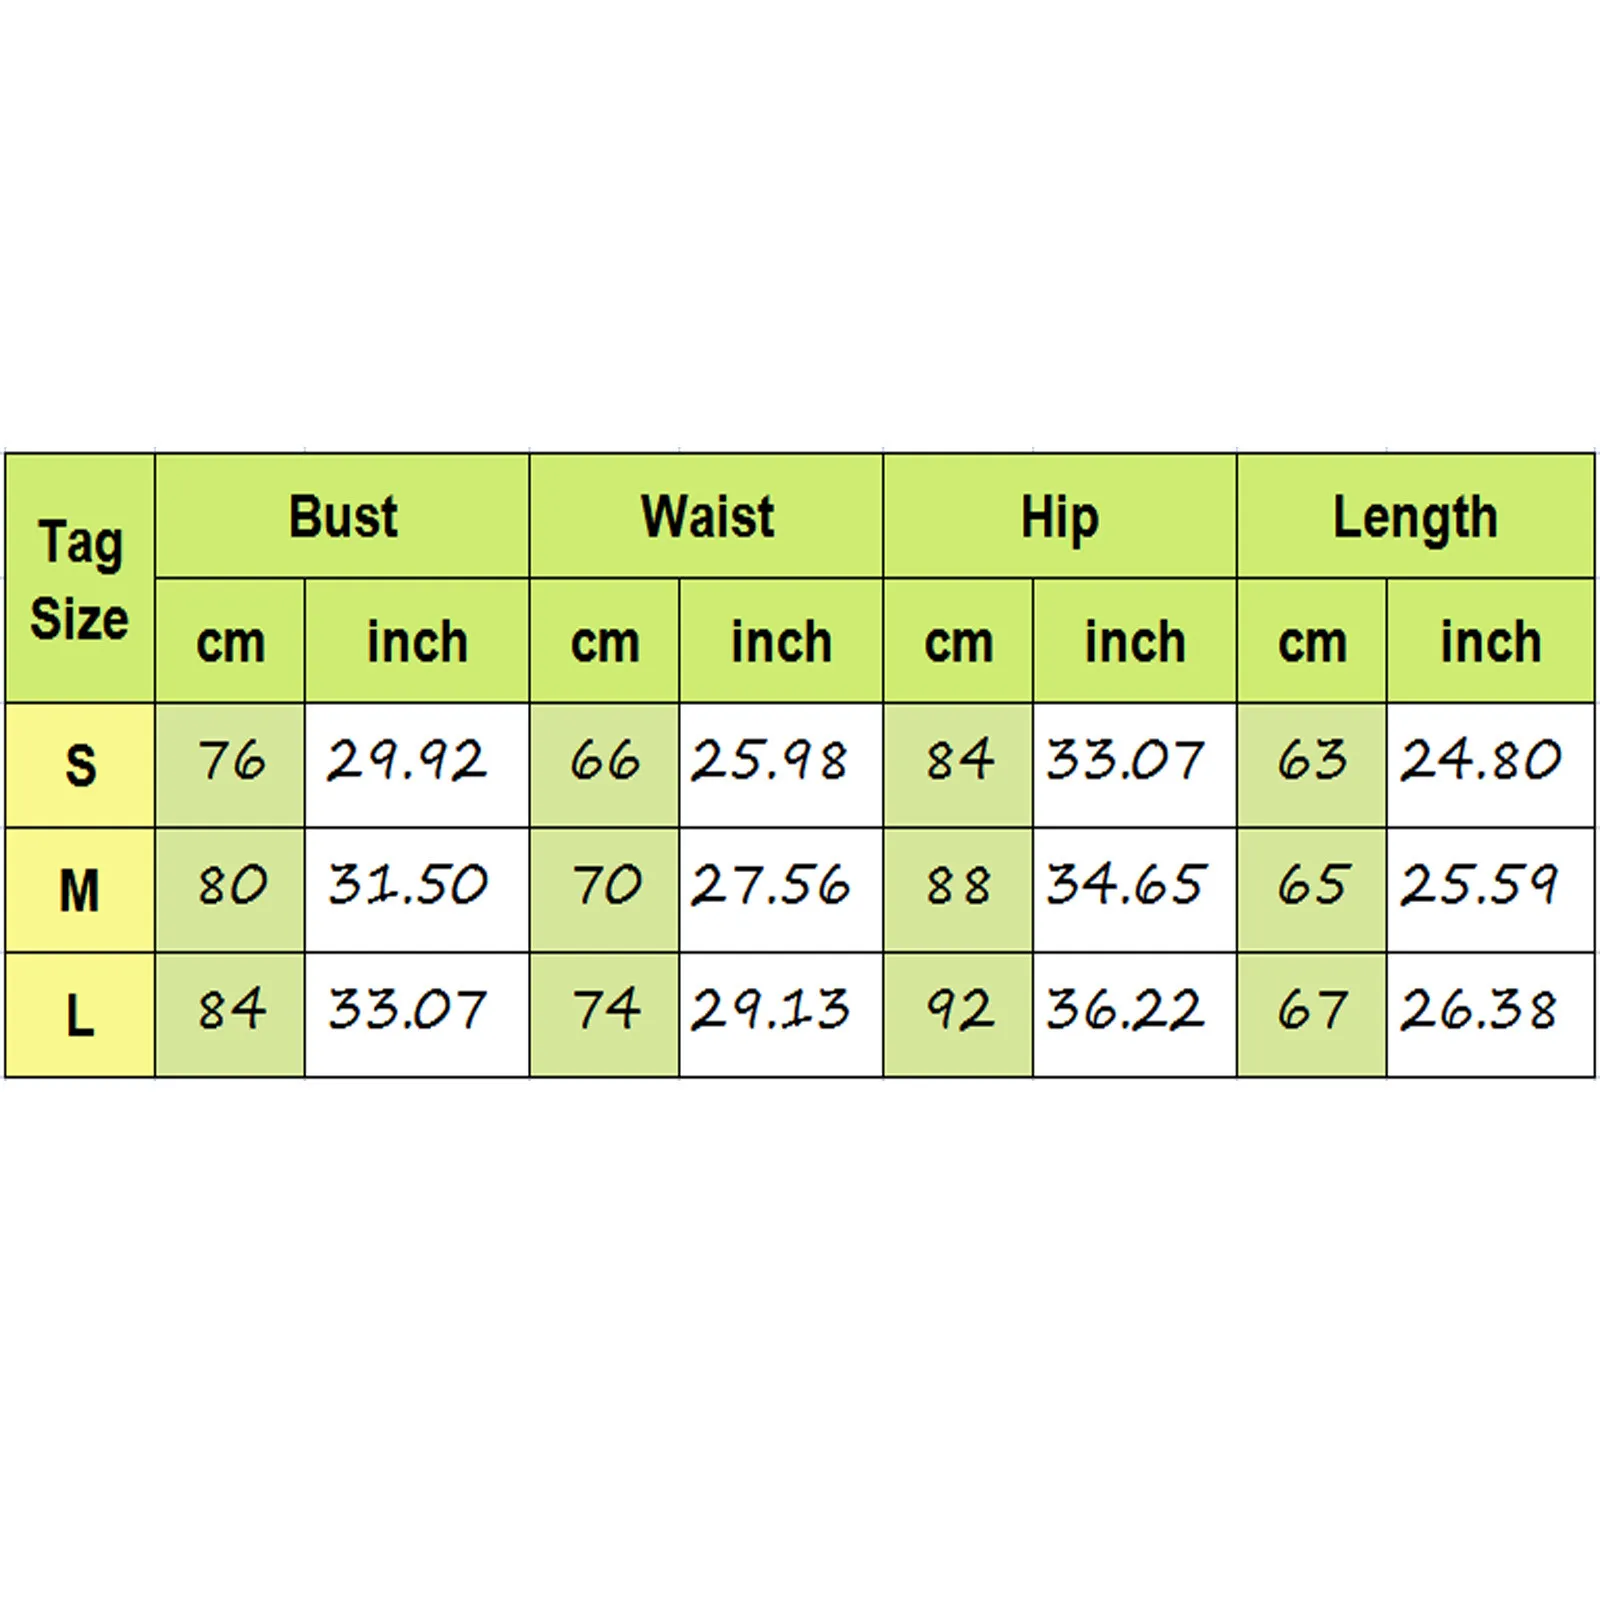This screenshot has height=1600, width=1600.
Task: Select the 29.92 bust inch cell
Action: 407,761
